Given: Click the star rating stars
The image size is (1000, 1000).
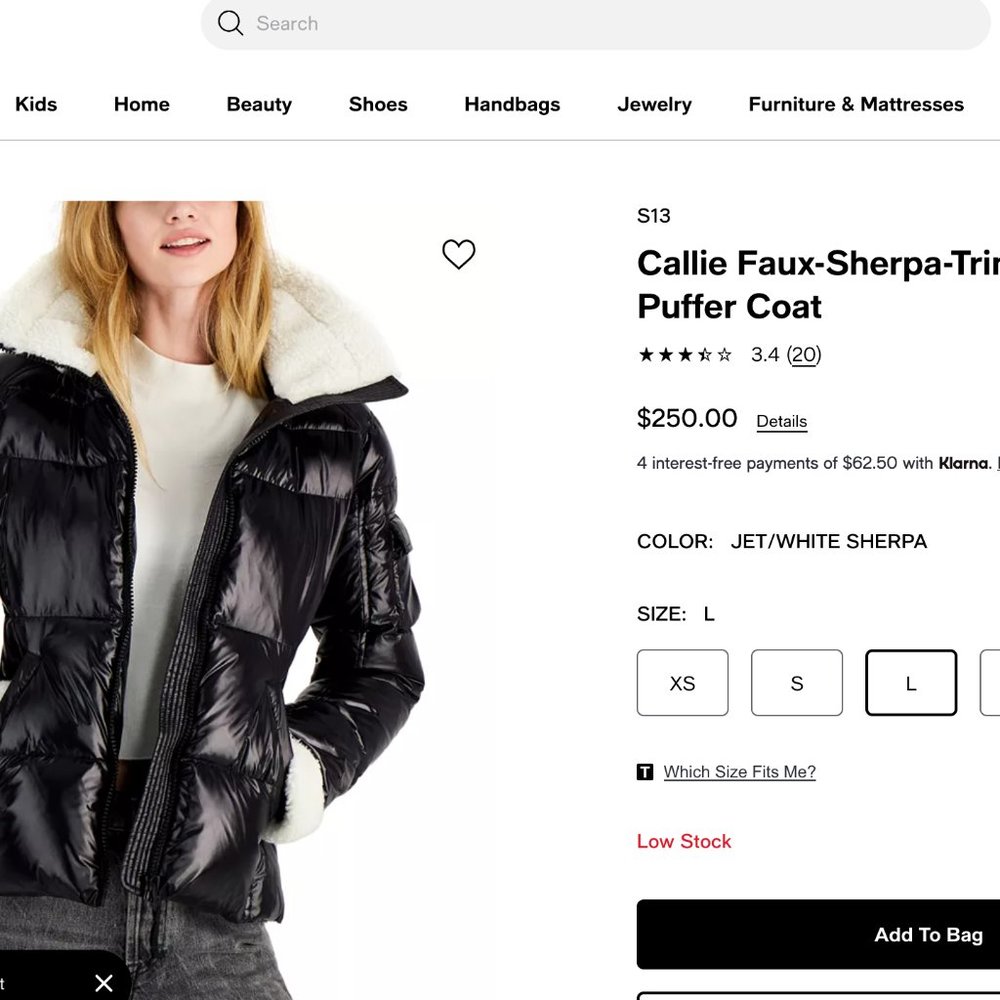Looking at the screenshot, I should (x=684, y=354).
